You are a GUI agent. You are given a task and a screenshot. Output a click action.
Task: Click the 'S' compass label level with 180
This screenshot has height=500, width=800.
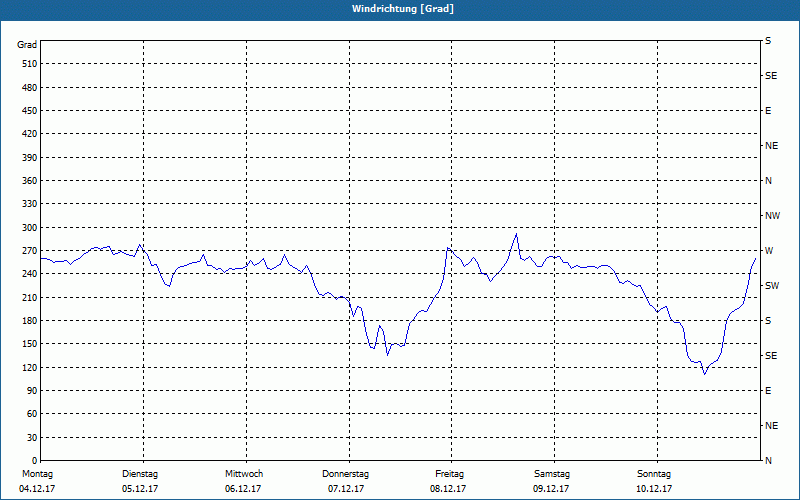click(x=768, y=321)
